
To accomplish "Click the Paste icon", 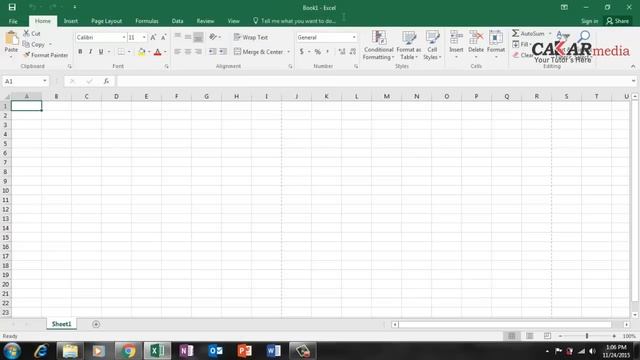I will (11, 38).
